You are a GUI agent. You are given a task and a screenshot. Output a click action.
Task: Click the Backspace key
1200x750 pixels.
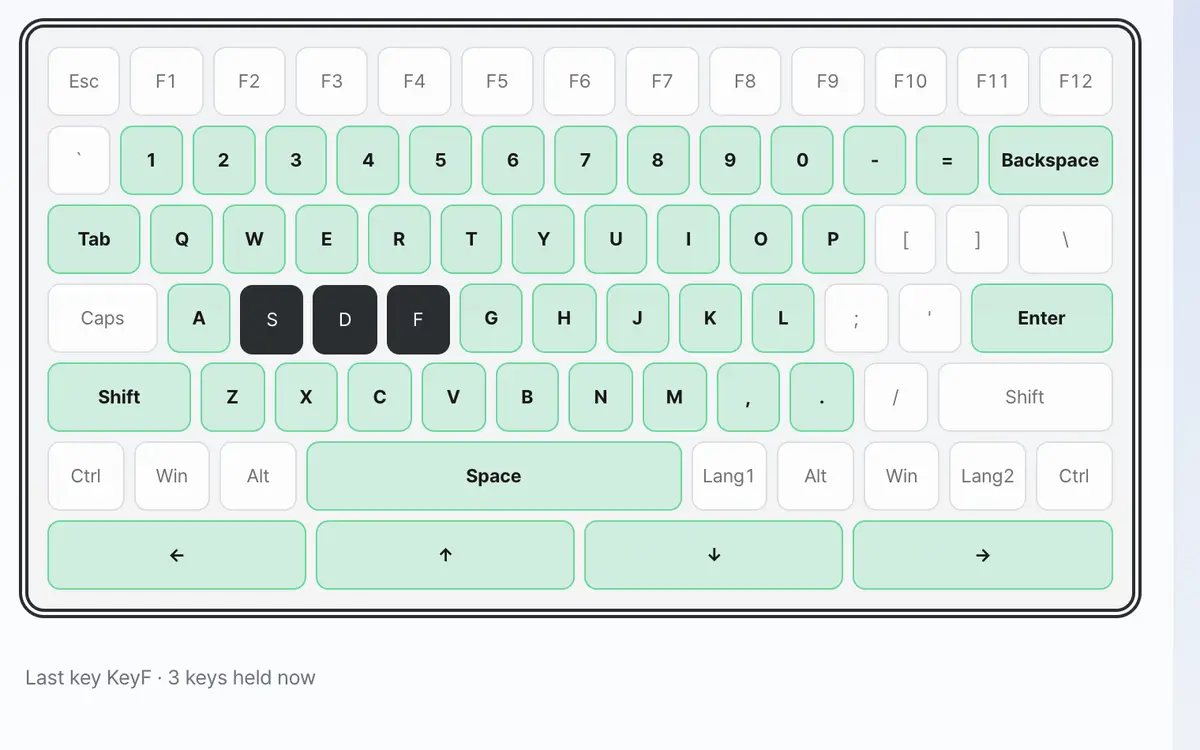pyautogui.click(x=1050, y=160)
